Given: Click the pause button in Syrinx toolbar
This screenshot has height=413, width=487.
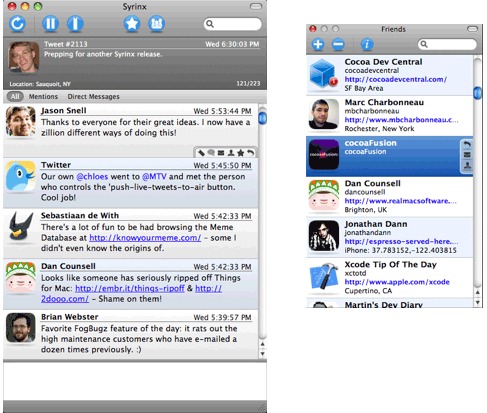Looking at the screenshot, I should (51, 24).
